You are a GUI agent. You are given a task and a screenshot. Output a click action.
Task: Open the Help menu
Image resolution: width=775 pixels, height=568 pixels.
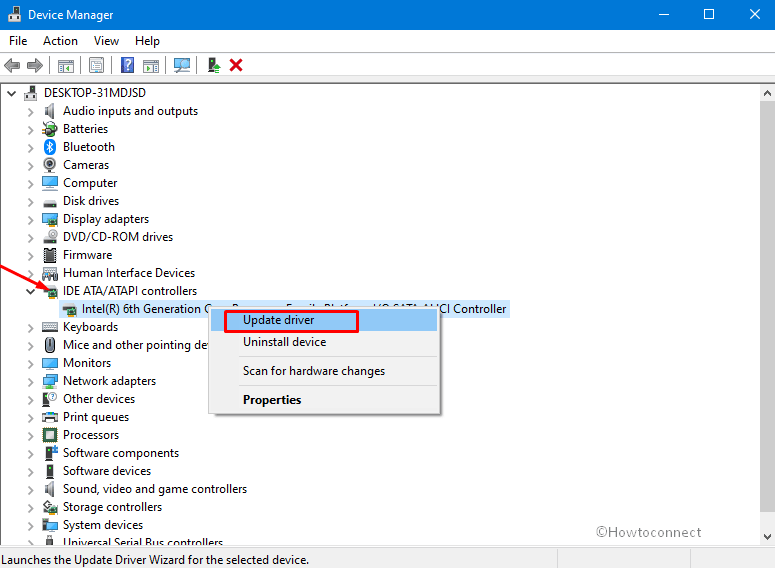[147, 41]
